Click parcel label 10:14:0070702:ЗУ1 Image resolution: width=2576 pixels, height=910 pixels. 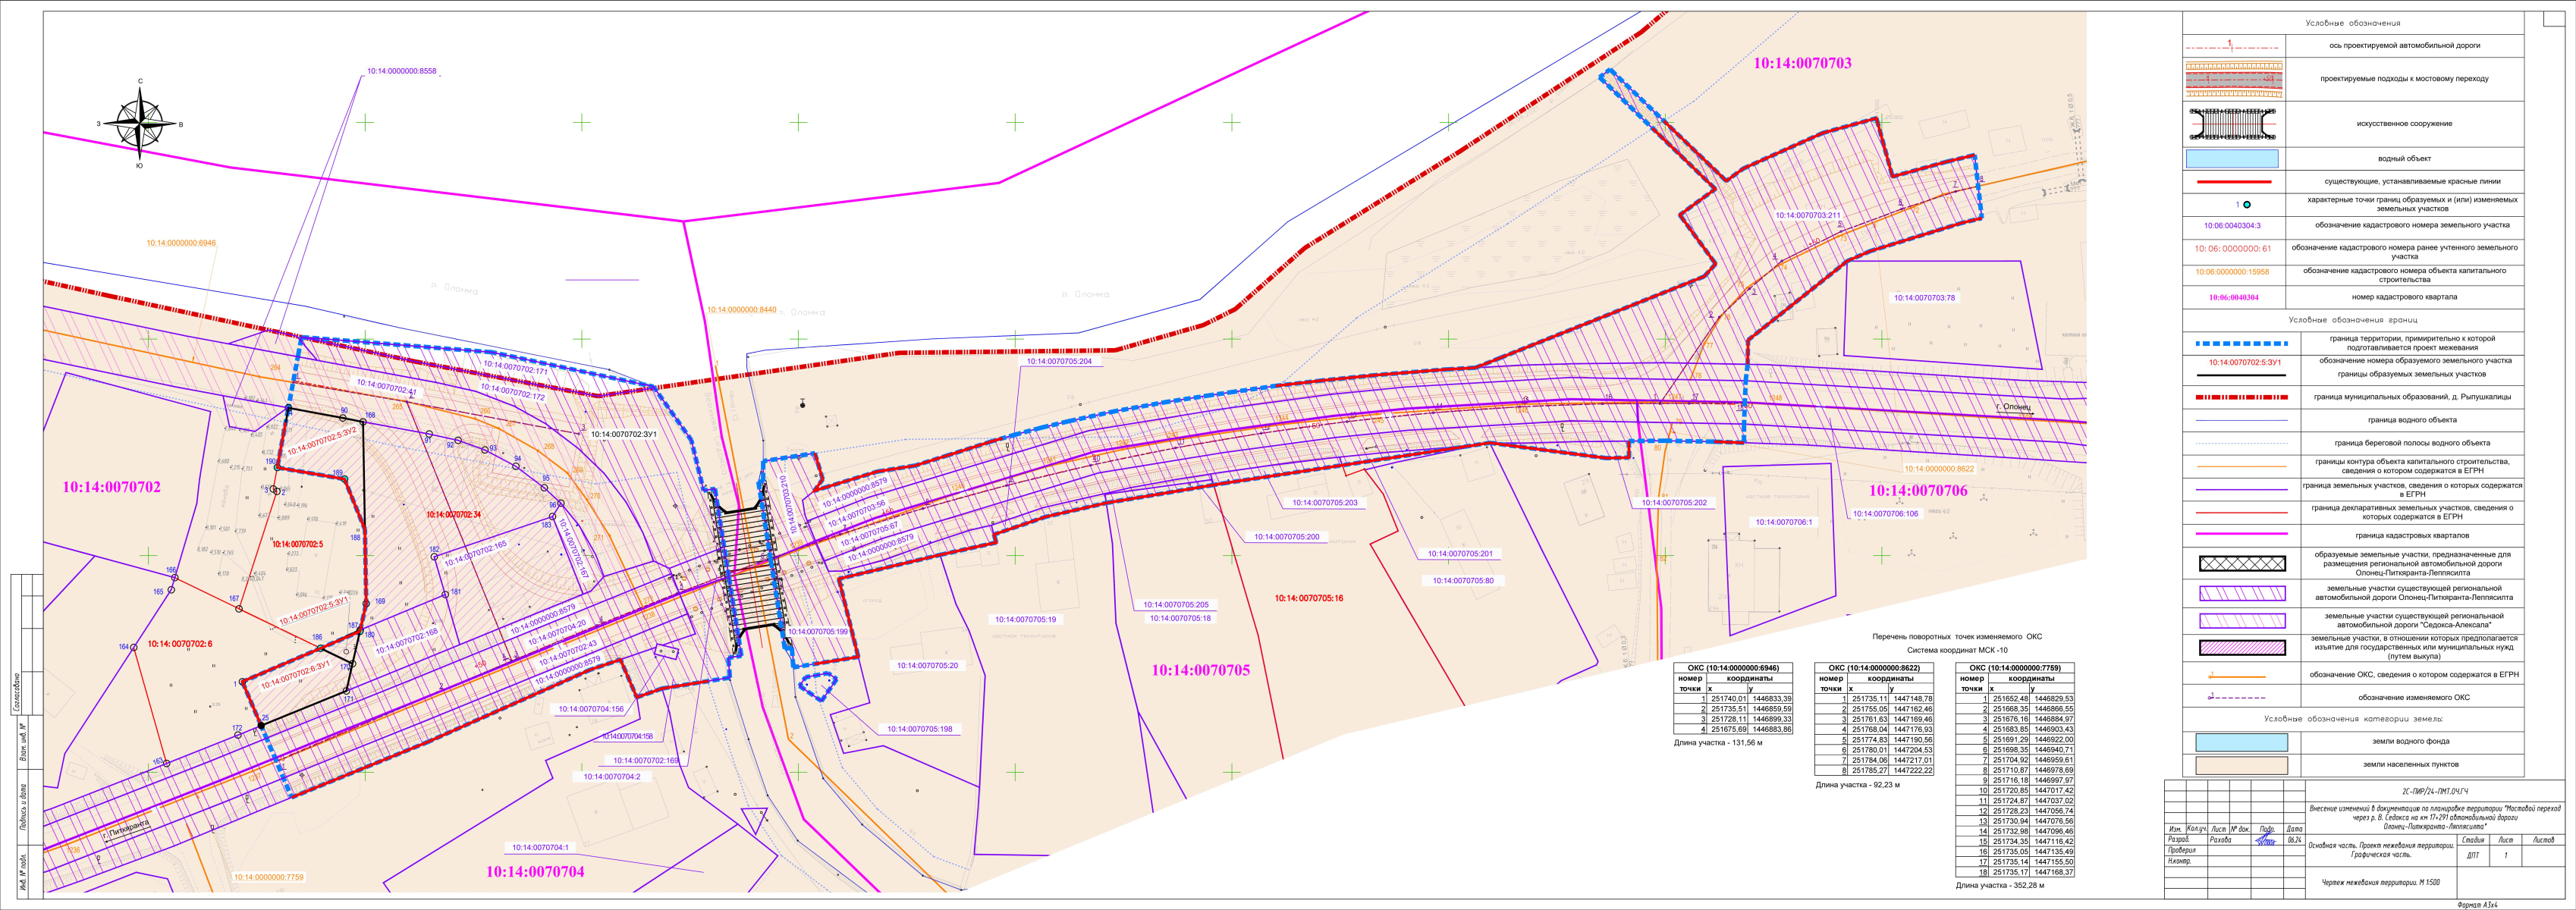(623, 435)
